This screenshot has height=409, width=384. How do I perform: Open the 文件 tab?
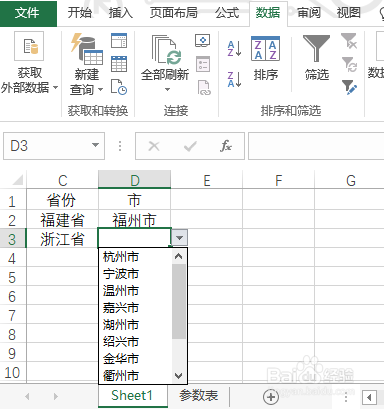(x=27, y=13)
